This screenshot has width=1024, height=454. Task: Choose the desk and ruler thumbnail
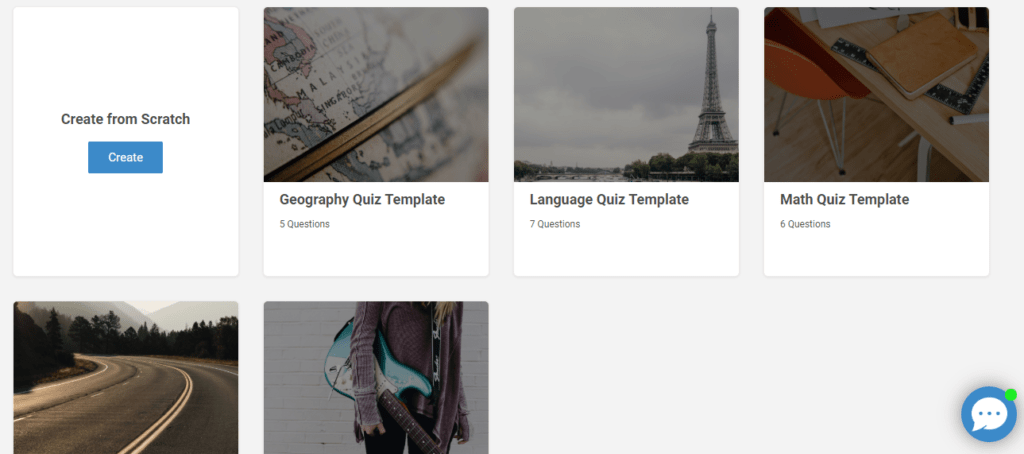876,94
